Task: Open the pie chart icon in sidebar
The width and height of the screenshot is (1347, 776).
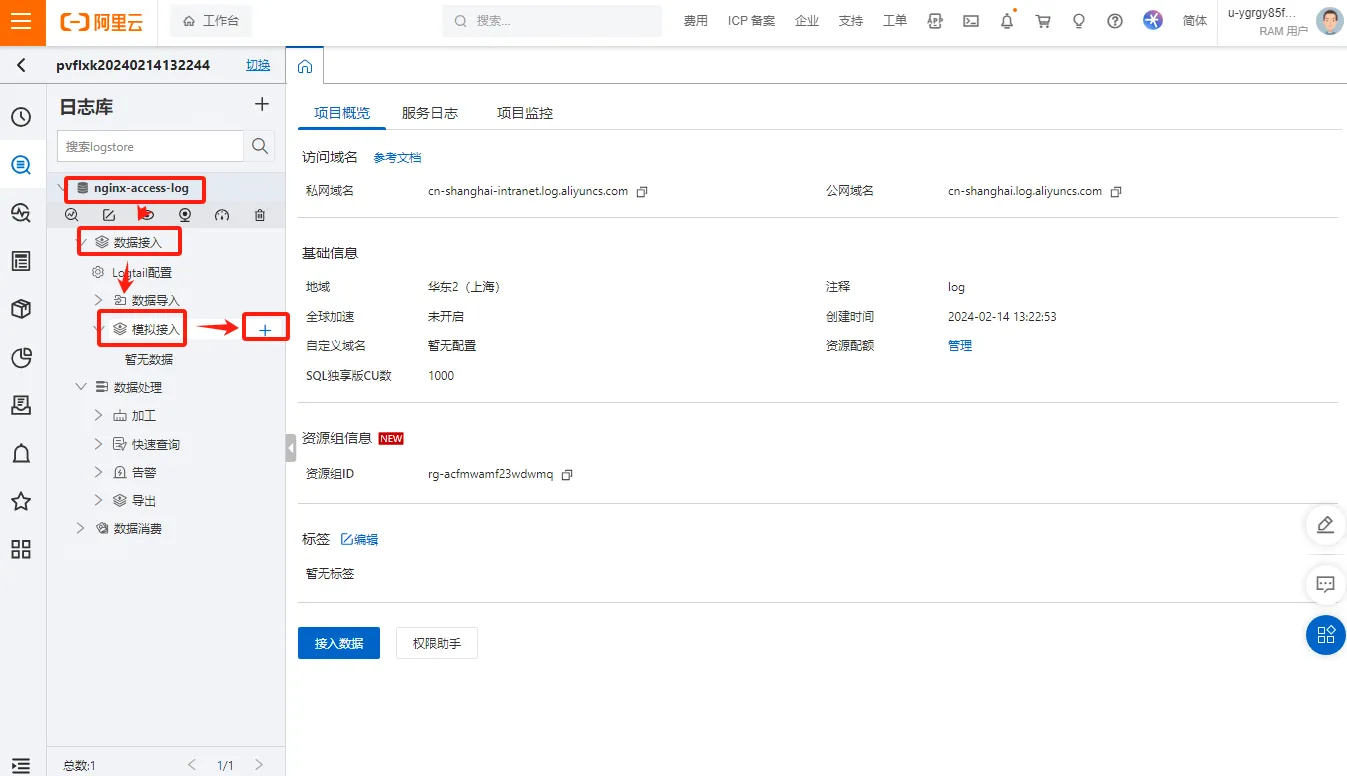Action: (x=21, y=357)
